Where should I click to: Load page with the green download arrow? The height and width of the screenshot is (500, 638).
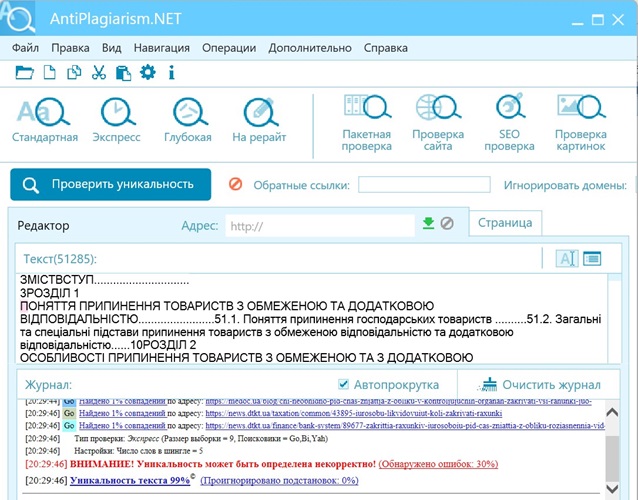point(428,223)
